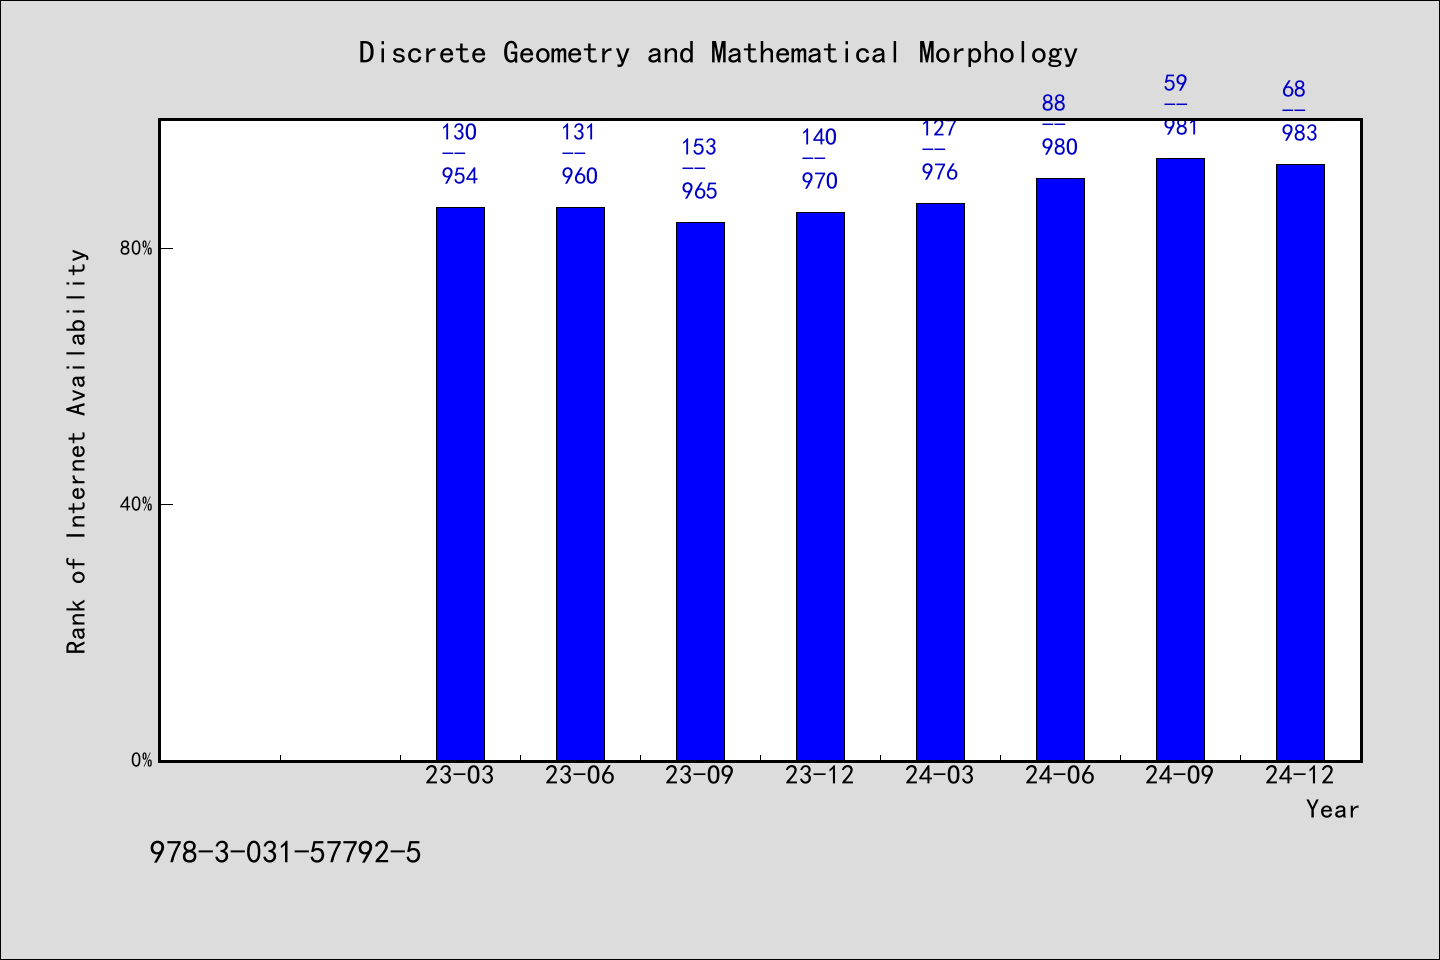Click the 24-12 x-axis label
This screenshot has height=960, width=1440.
(1300, 775)
